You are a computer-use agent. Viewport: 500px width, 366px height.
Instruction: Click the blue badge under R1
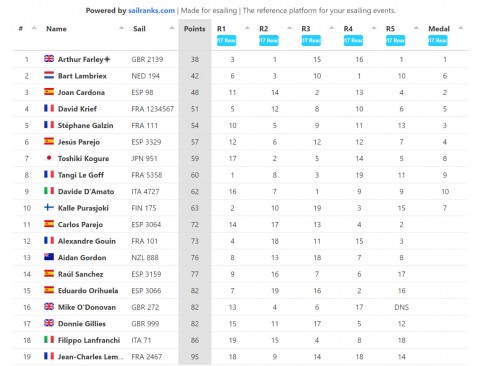[x=226, y=41]
